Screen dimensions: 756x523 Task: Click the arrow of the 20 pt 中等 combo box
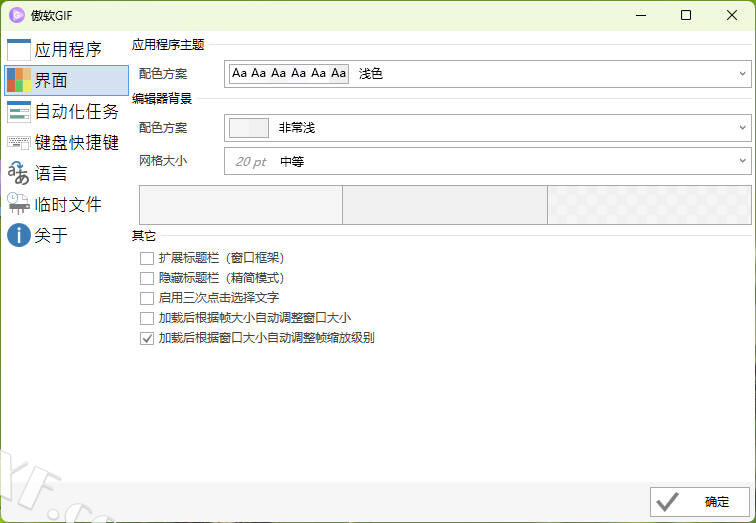pyautogui.click(x=742, y=161)
